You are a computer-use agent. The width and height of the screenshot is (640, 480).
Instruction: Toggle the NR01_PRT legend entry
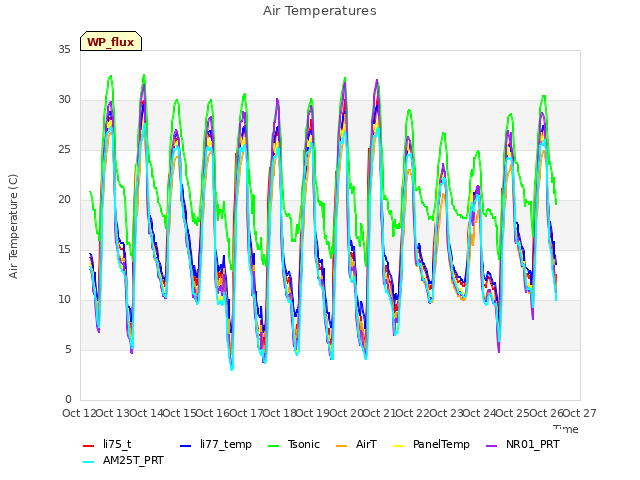point(522,444)
